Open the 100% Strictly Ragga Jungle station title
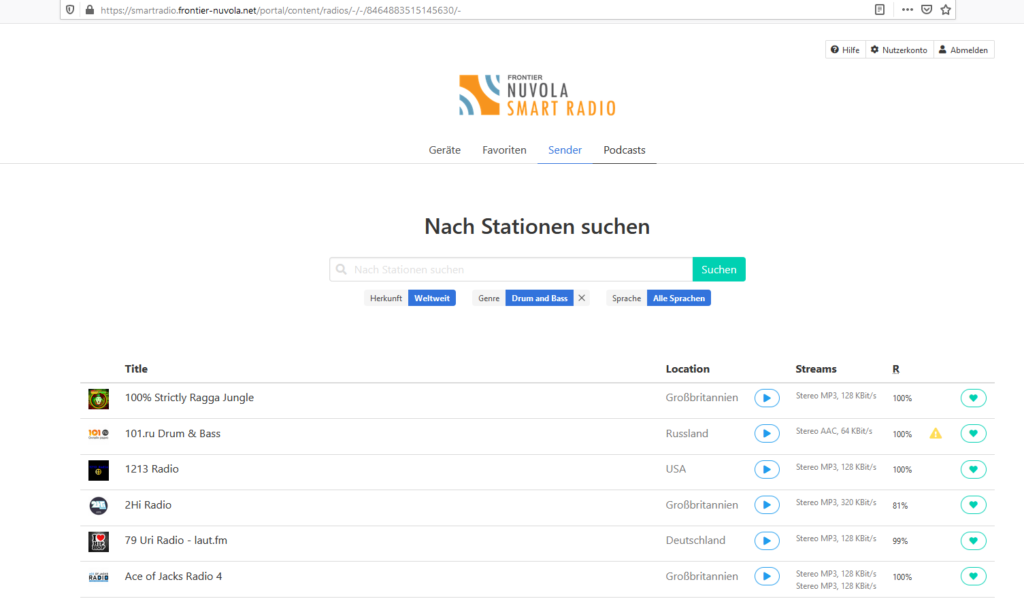The width and height of the screenshot is (1024, 599). (x=189, y=397)
